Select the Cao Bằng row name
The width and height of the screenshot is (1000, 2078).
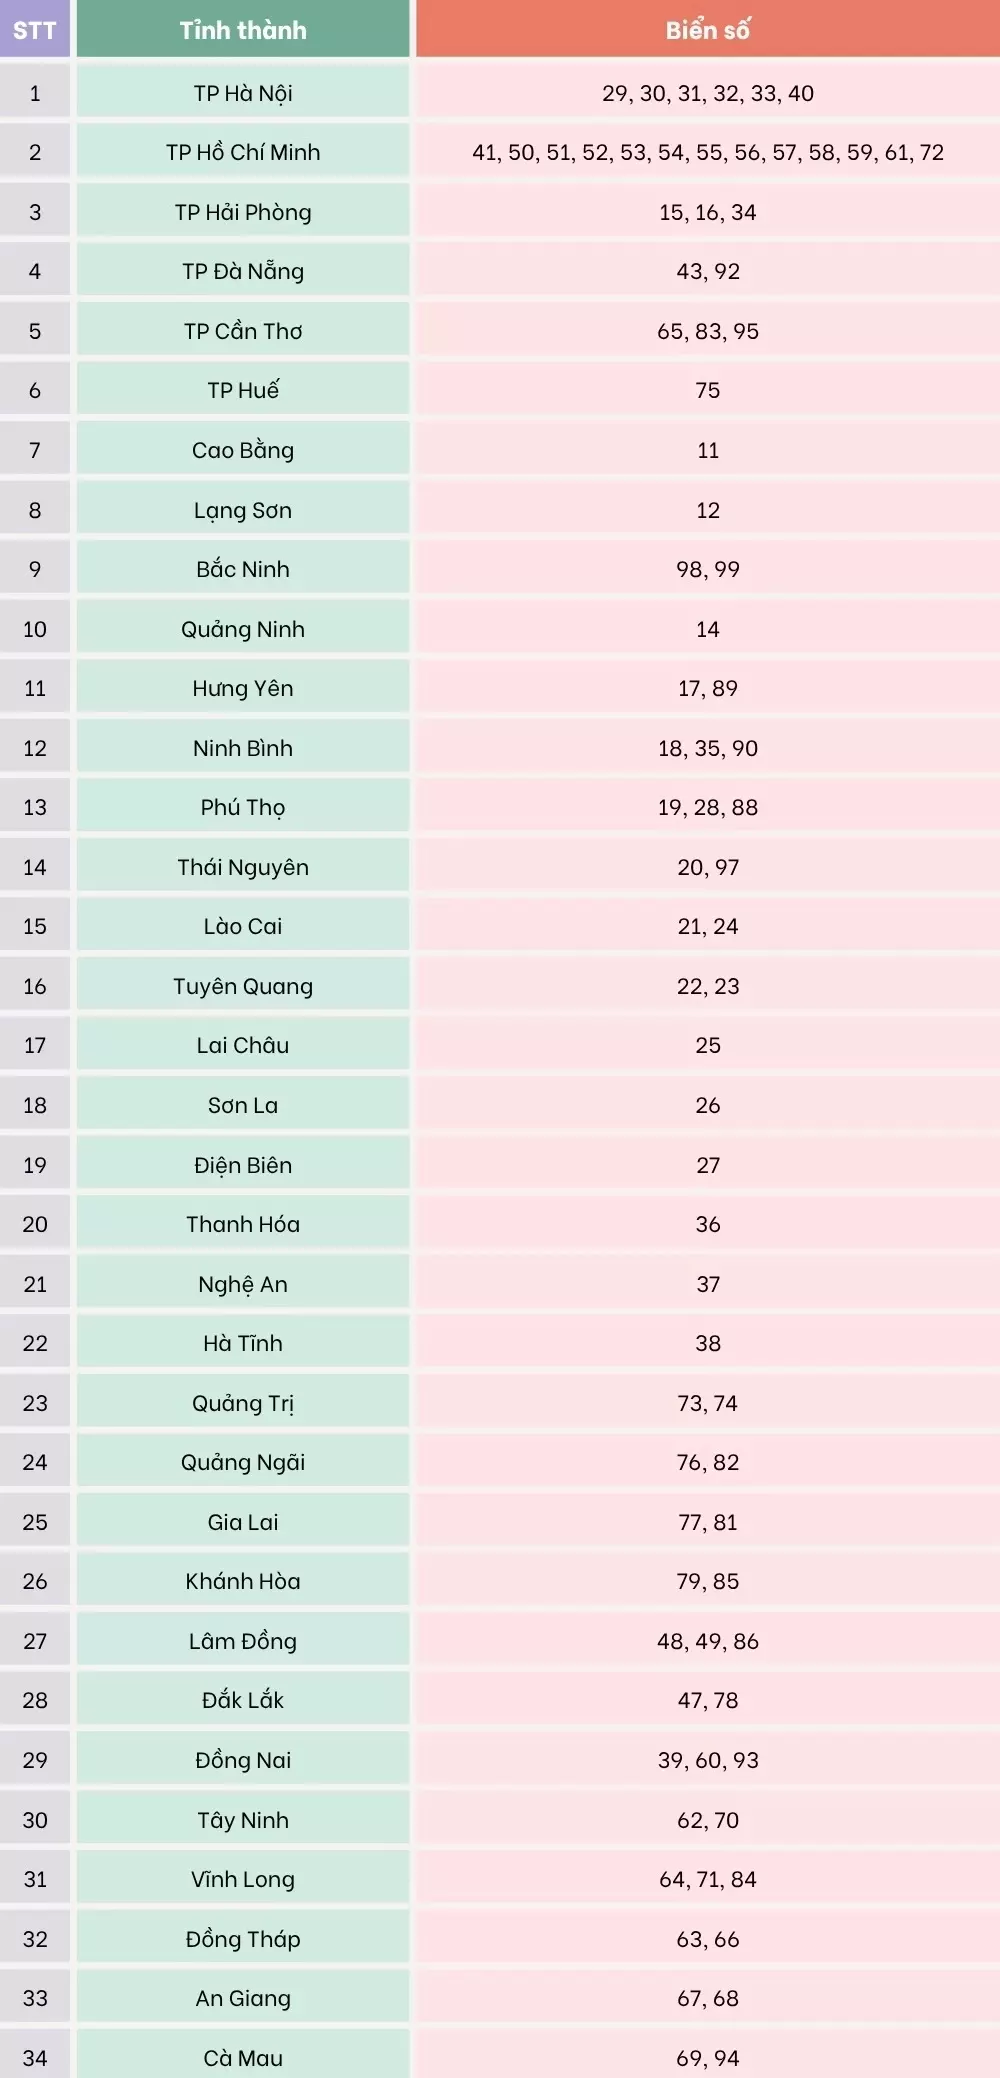pyautogui.click(x=243, y=450)
